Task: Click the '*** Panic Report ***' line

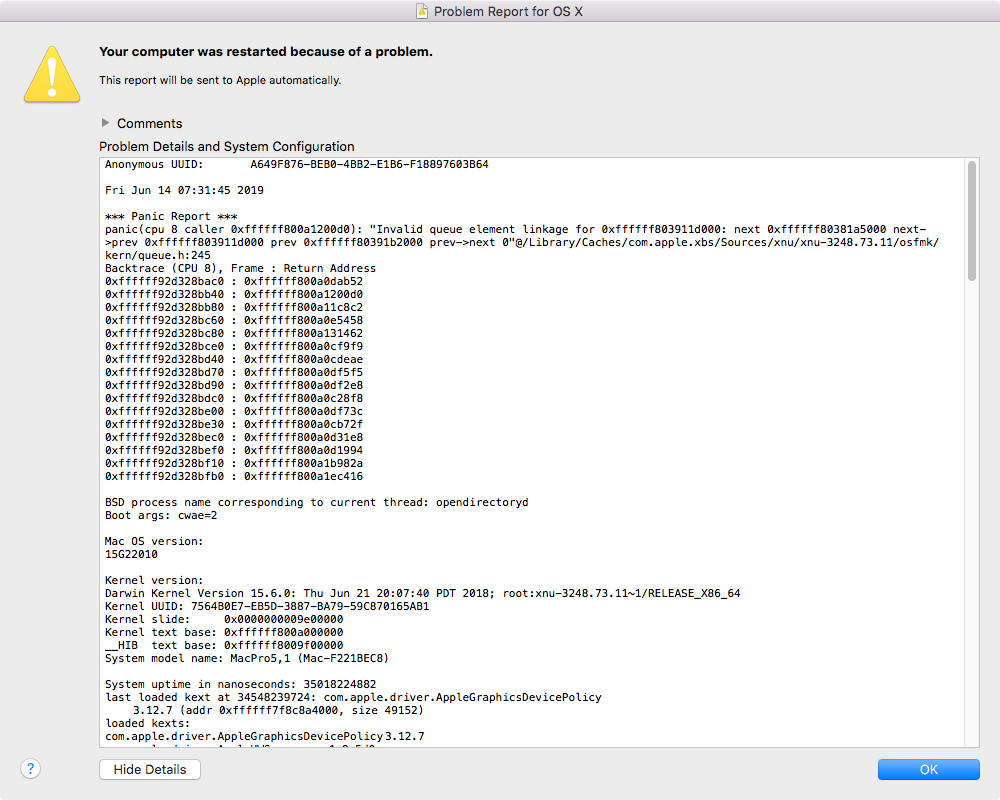Action: 171,216
